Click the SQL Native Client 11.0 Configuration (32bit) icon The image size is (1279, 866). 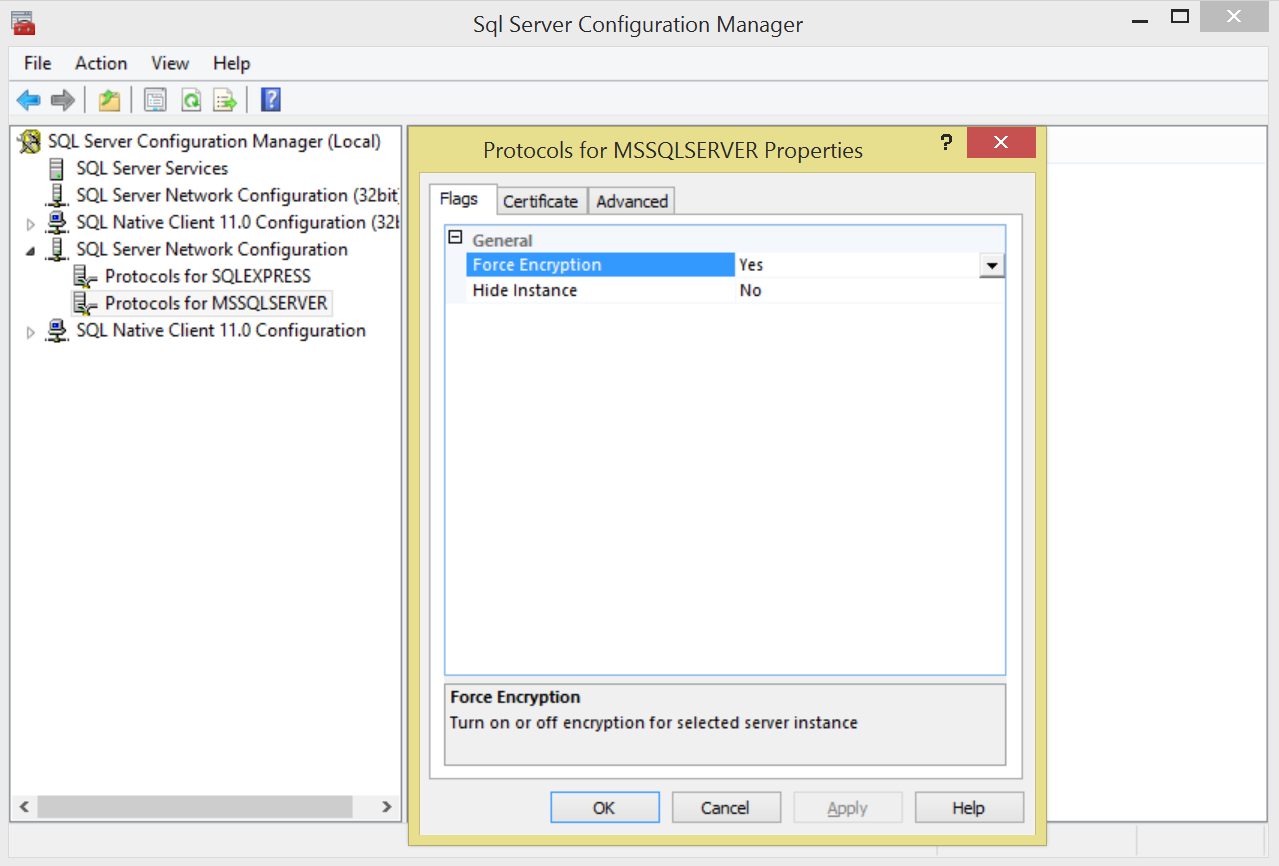pyautogui.click(x=58, y=223)
